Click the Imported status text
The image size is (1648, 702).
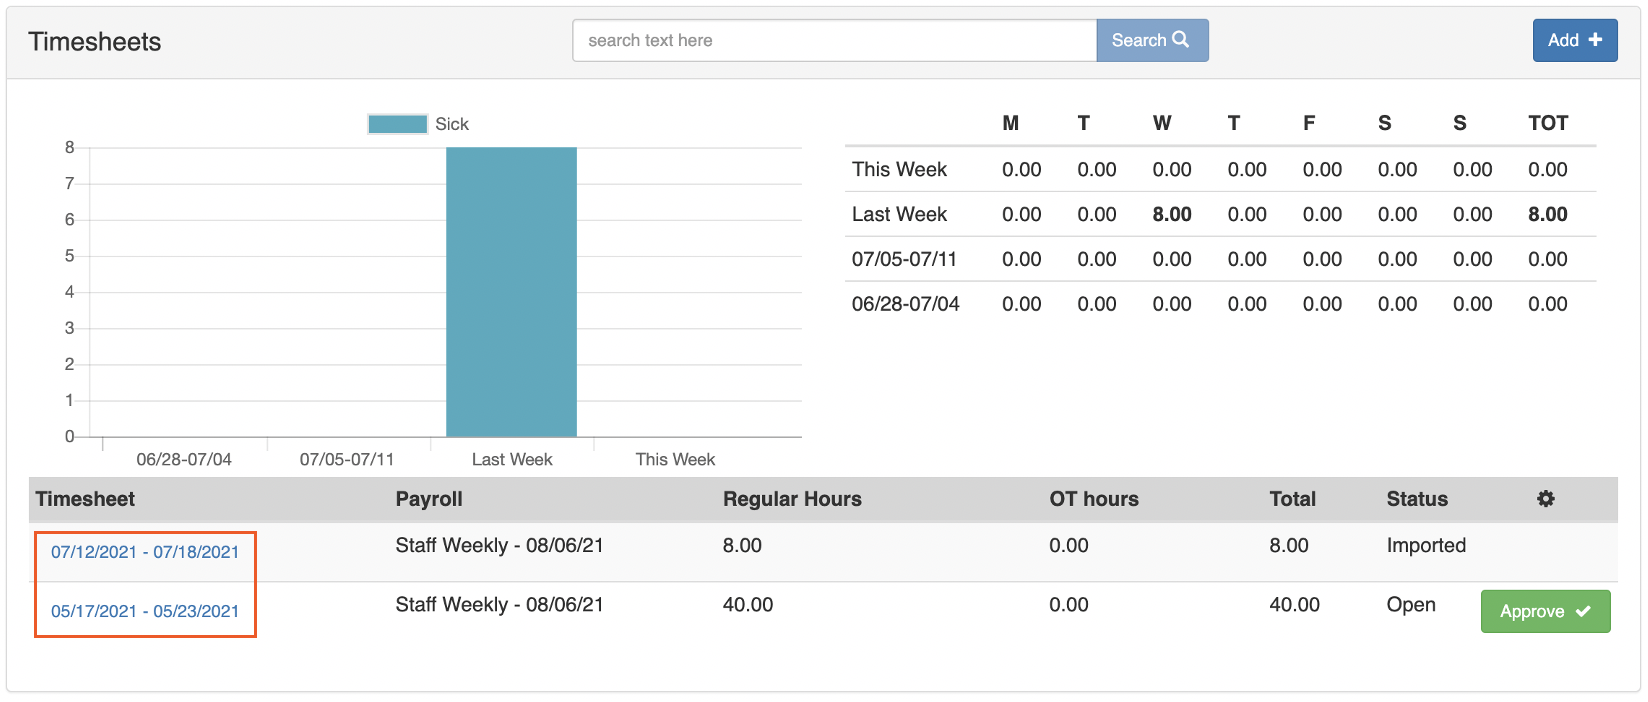[x=1426, y=545]
